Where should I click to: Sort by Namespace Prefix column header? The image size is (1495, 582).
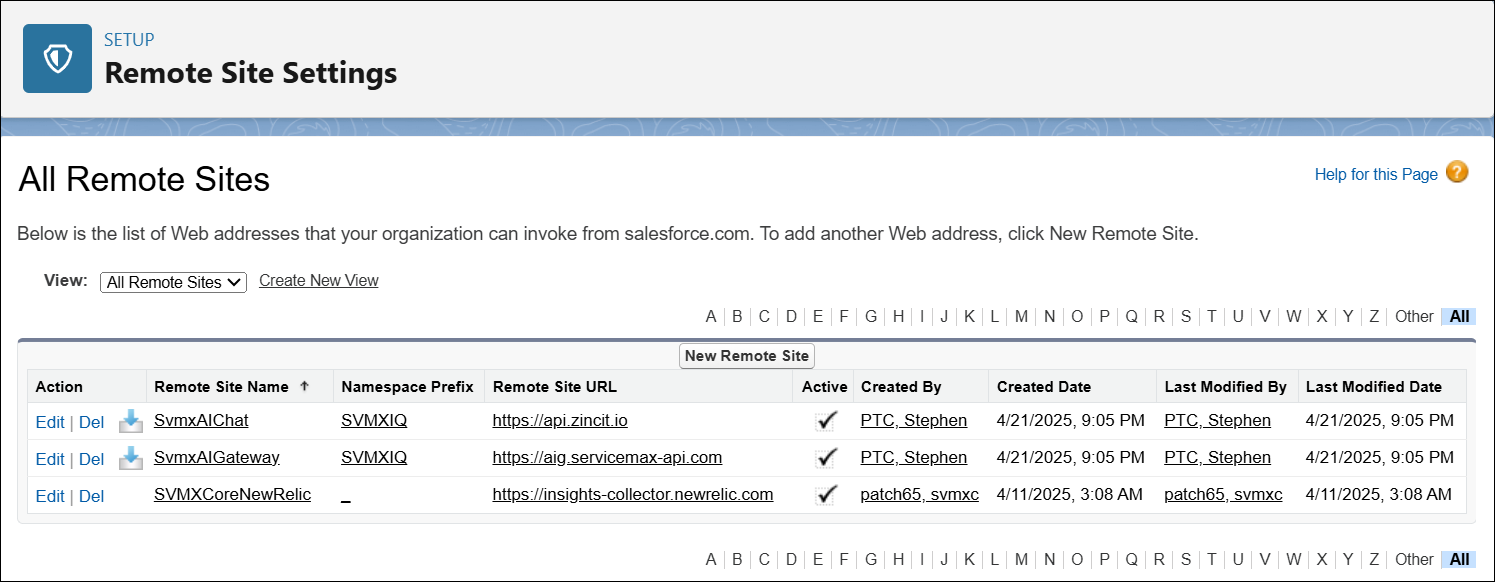407,387
